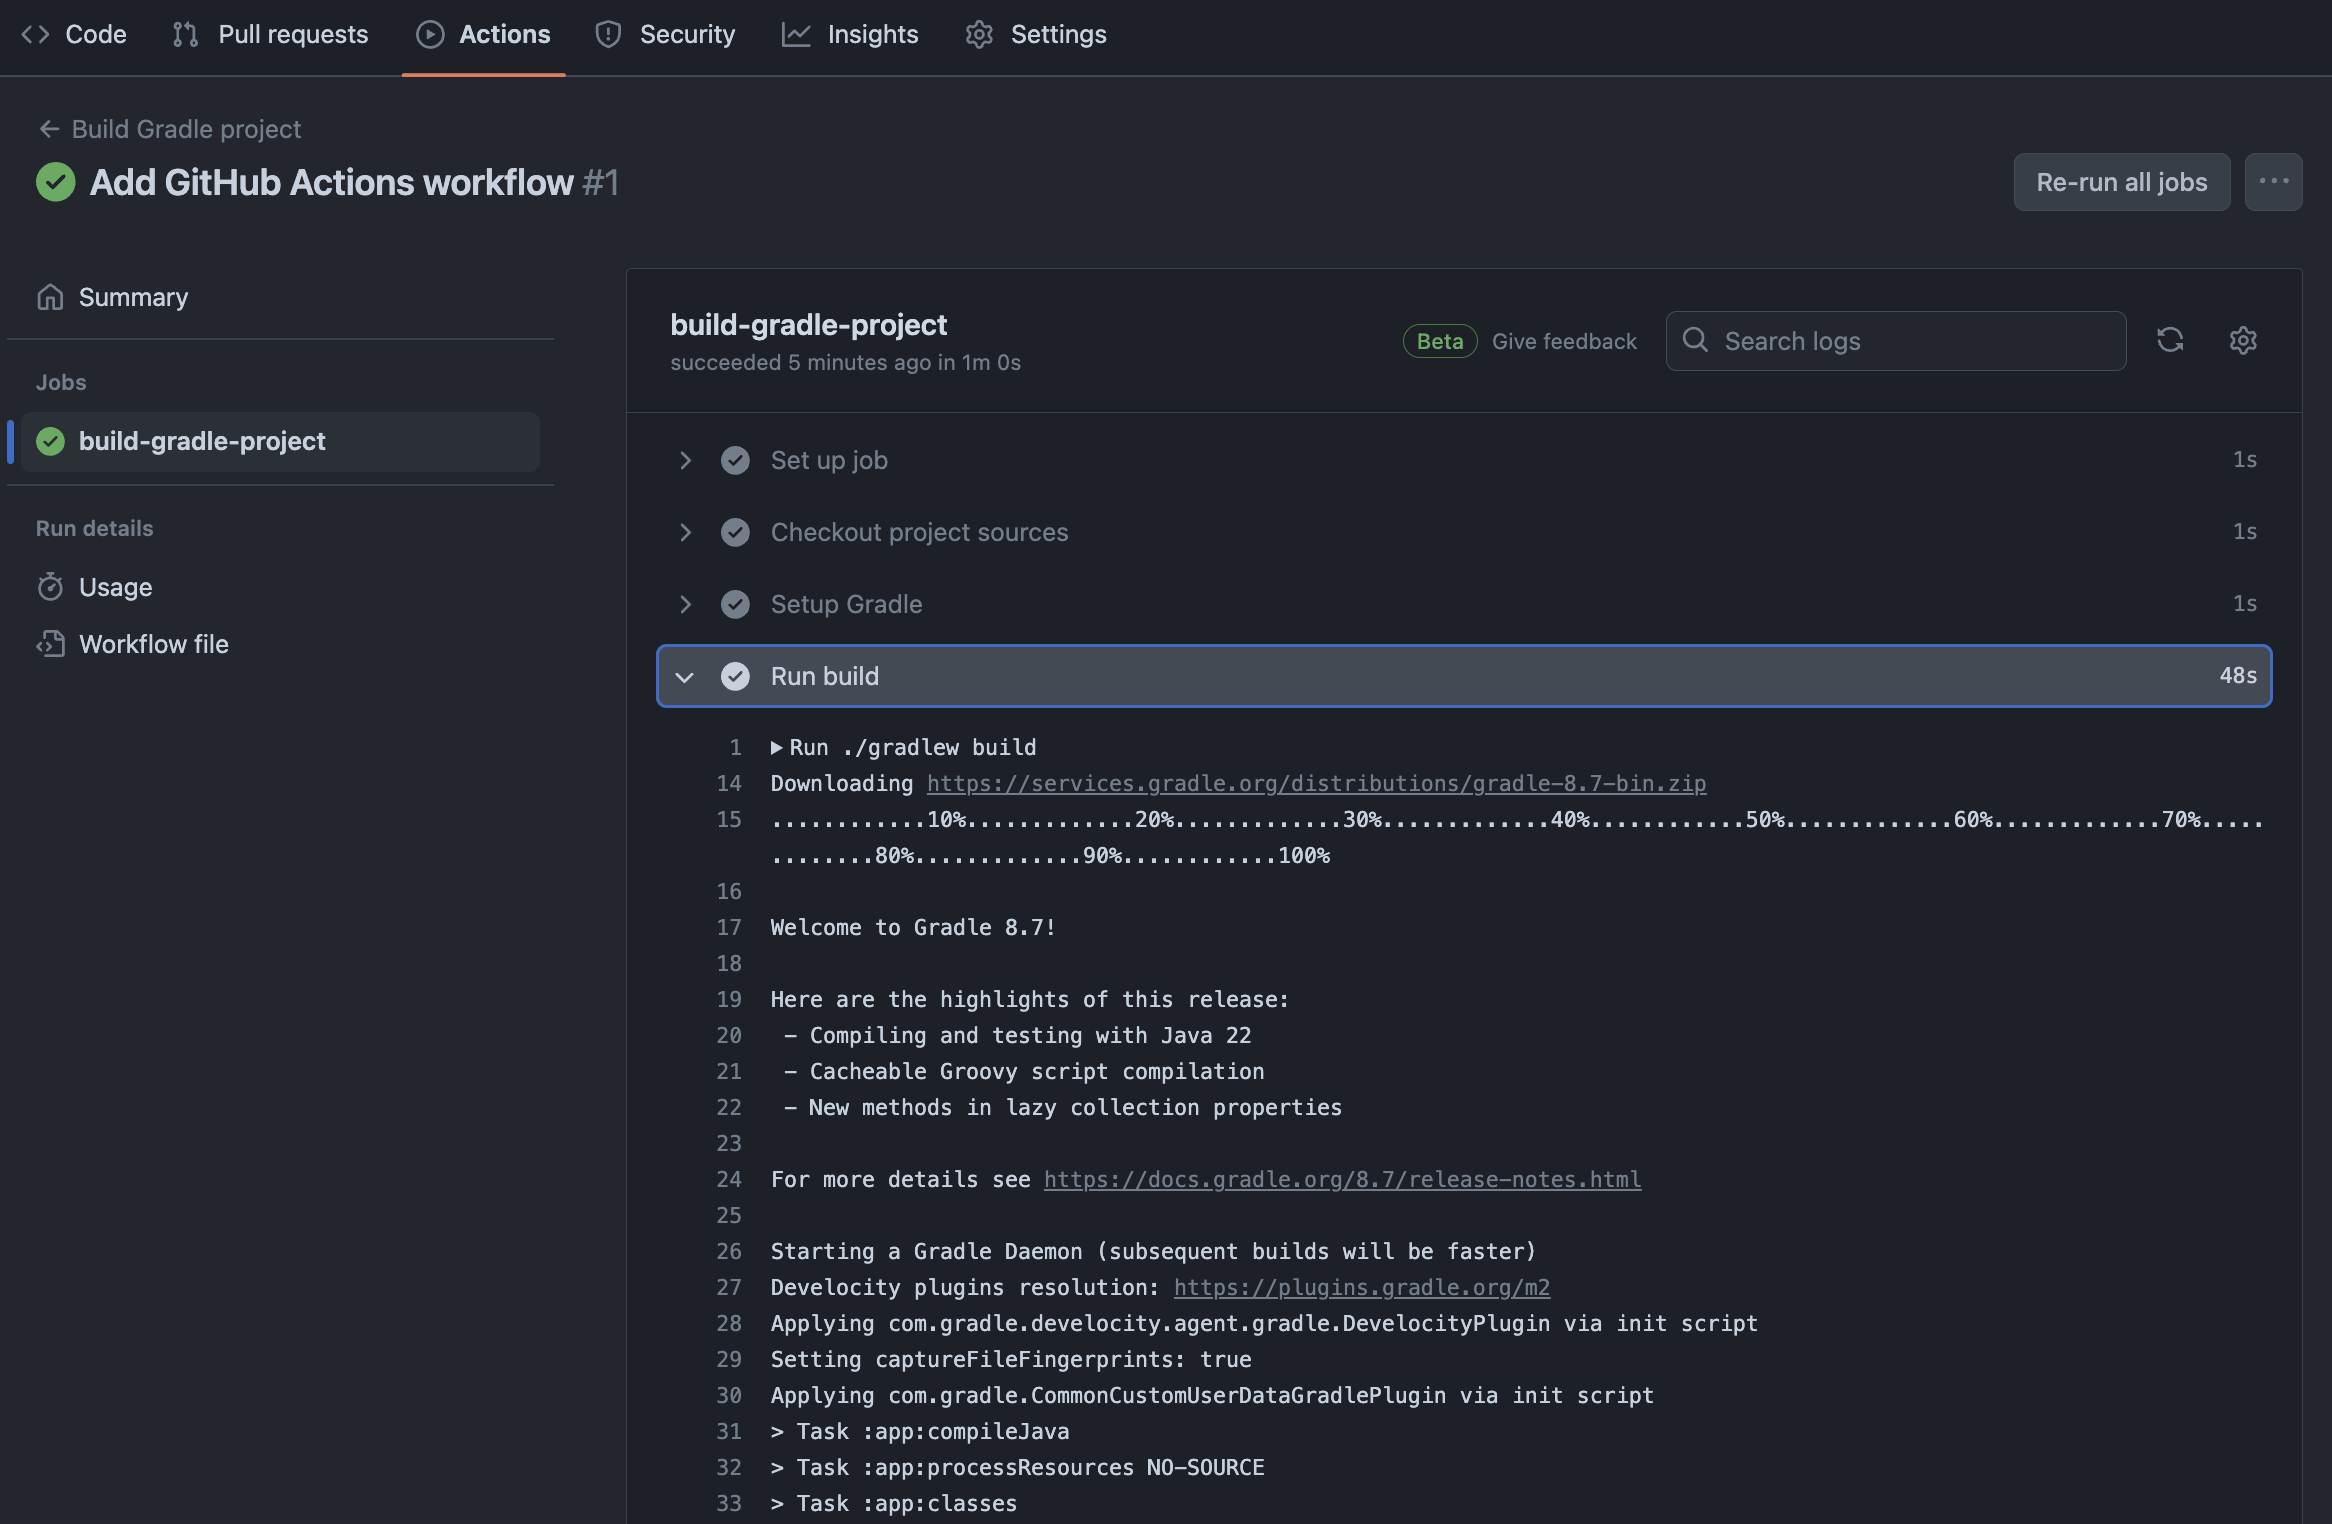Viewport: 2332px width, 1524px height.
Task: Open the repository Settings tab
Action: pos(1036,34)
